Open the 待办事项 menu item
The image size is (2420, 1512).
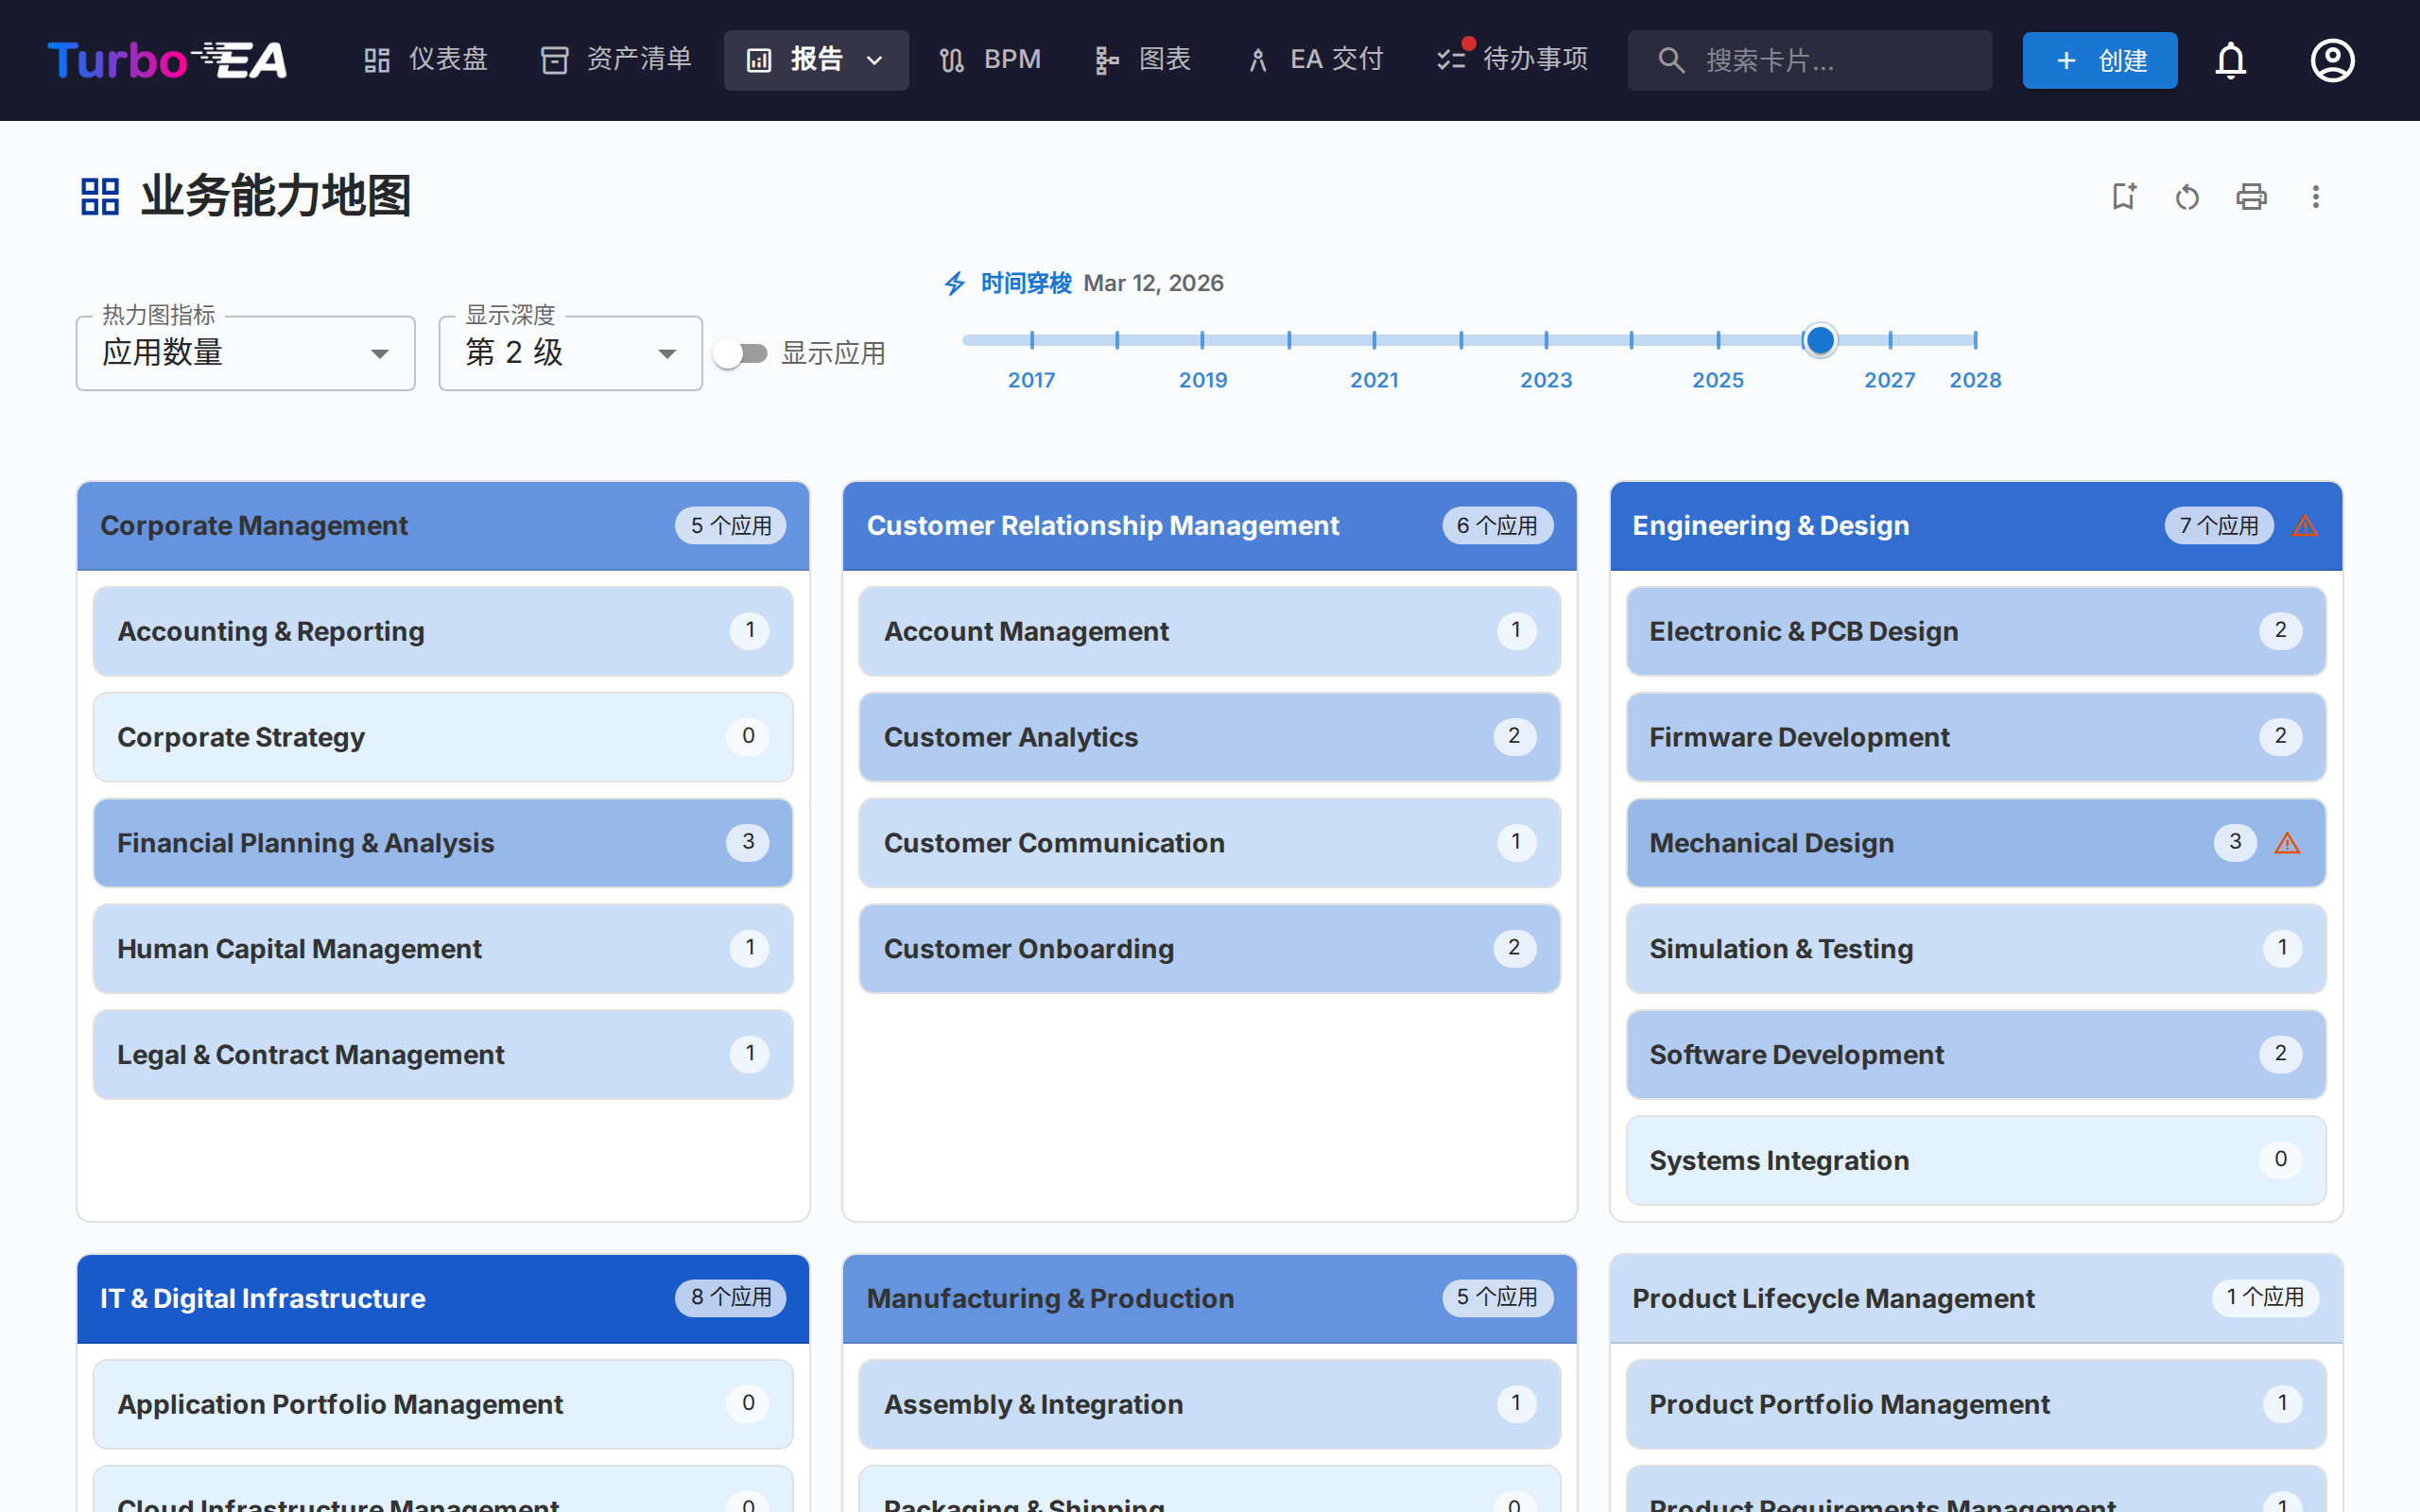[1512, 60]
